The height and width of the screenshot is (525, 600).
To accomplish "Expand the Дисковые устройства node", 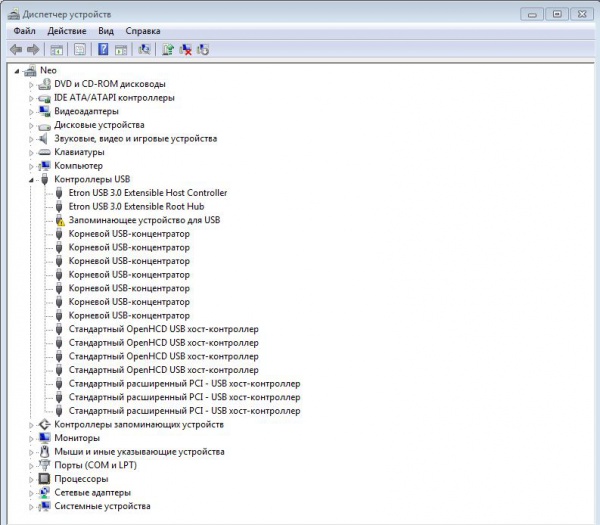I will tap(31, 126).
